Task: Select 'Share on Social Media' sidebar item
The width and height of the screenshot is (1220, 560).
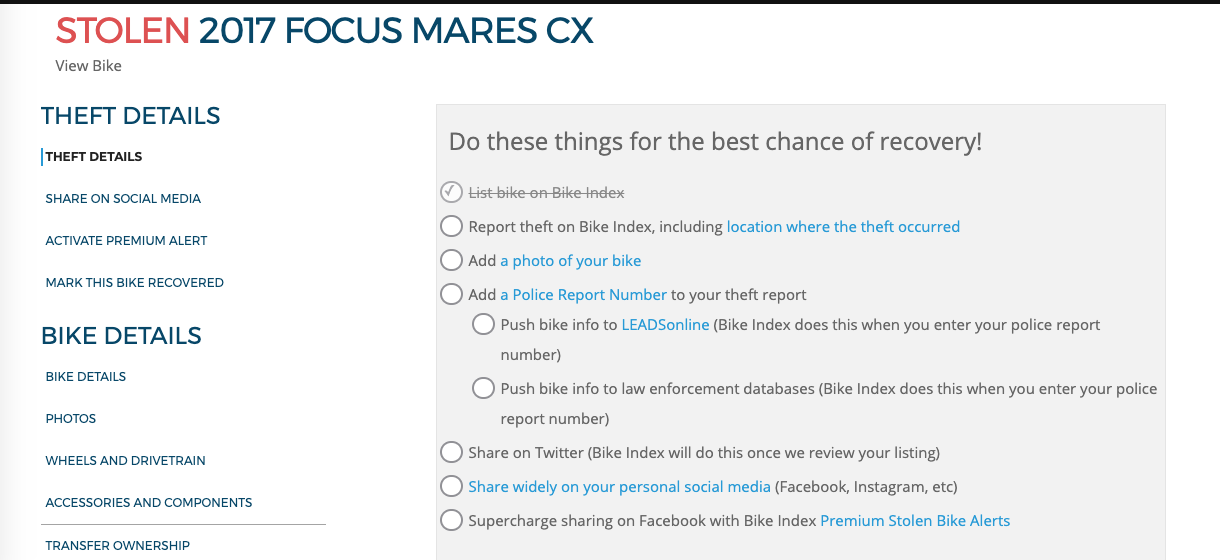Action: (123, 199)
